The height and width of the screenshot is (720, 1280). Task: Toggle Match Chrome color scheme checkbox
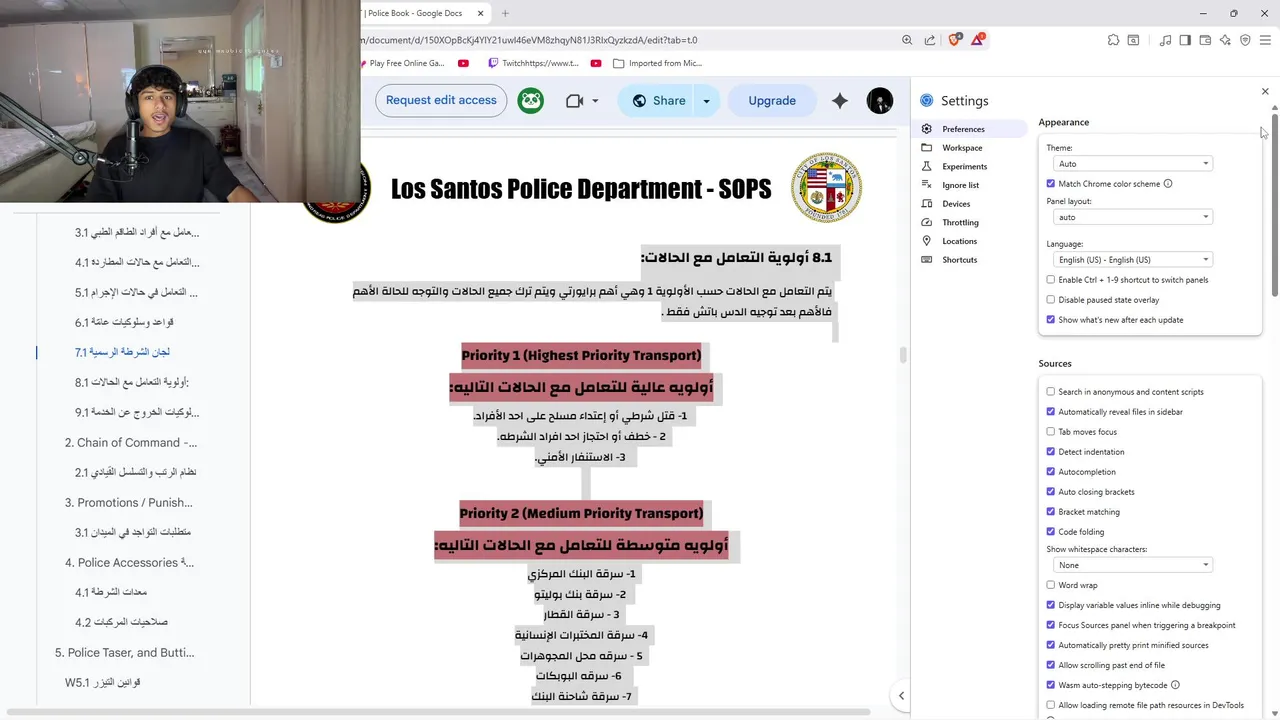(1050, 184)
